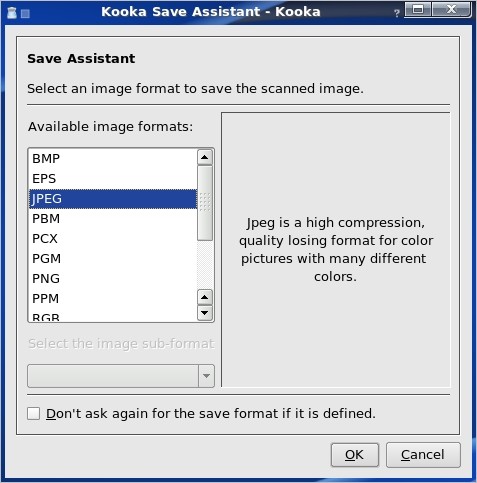Click the top scroll-up arrow in format list
The height and width of the screenshot is (483, 477).
coord(205,157)
